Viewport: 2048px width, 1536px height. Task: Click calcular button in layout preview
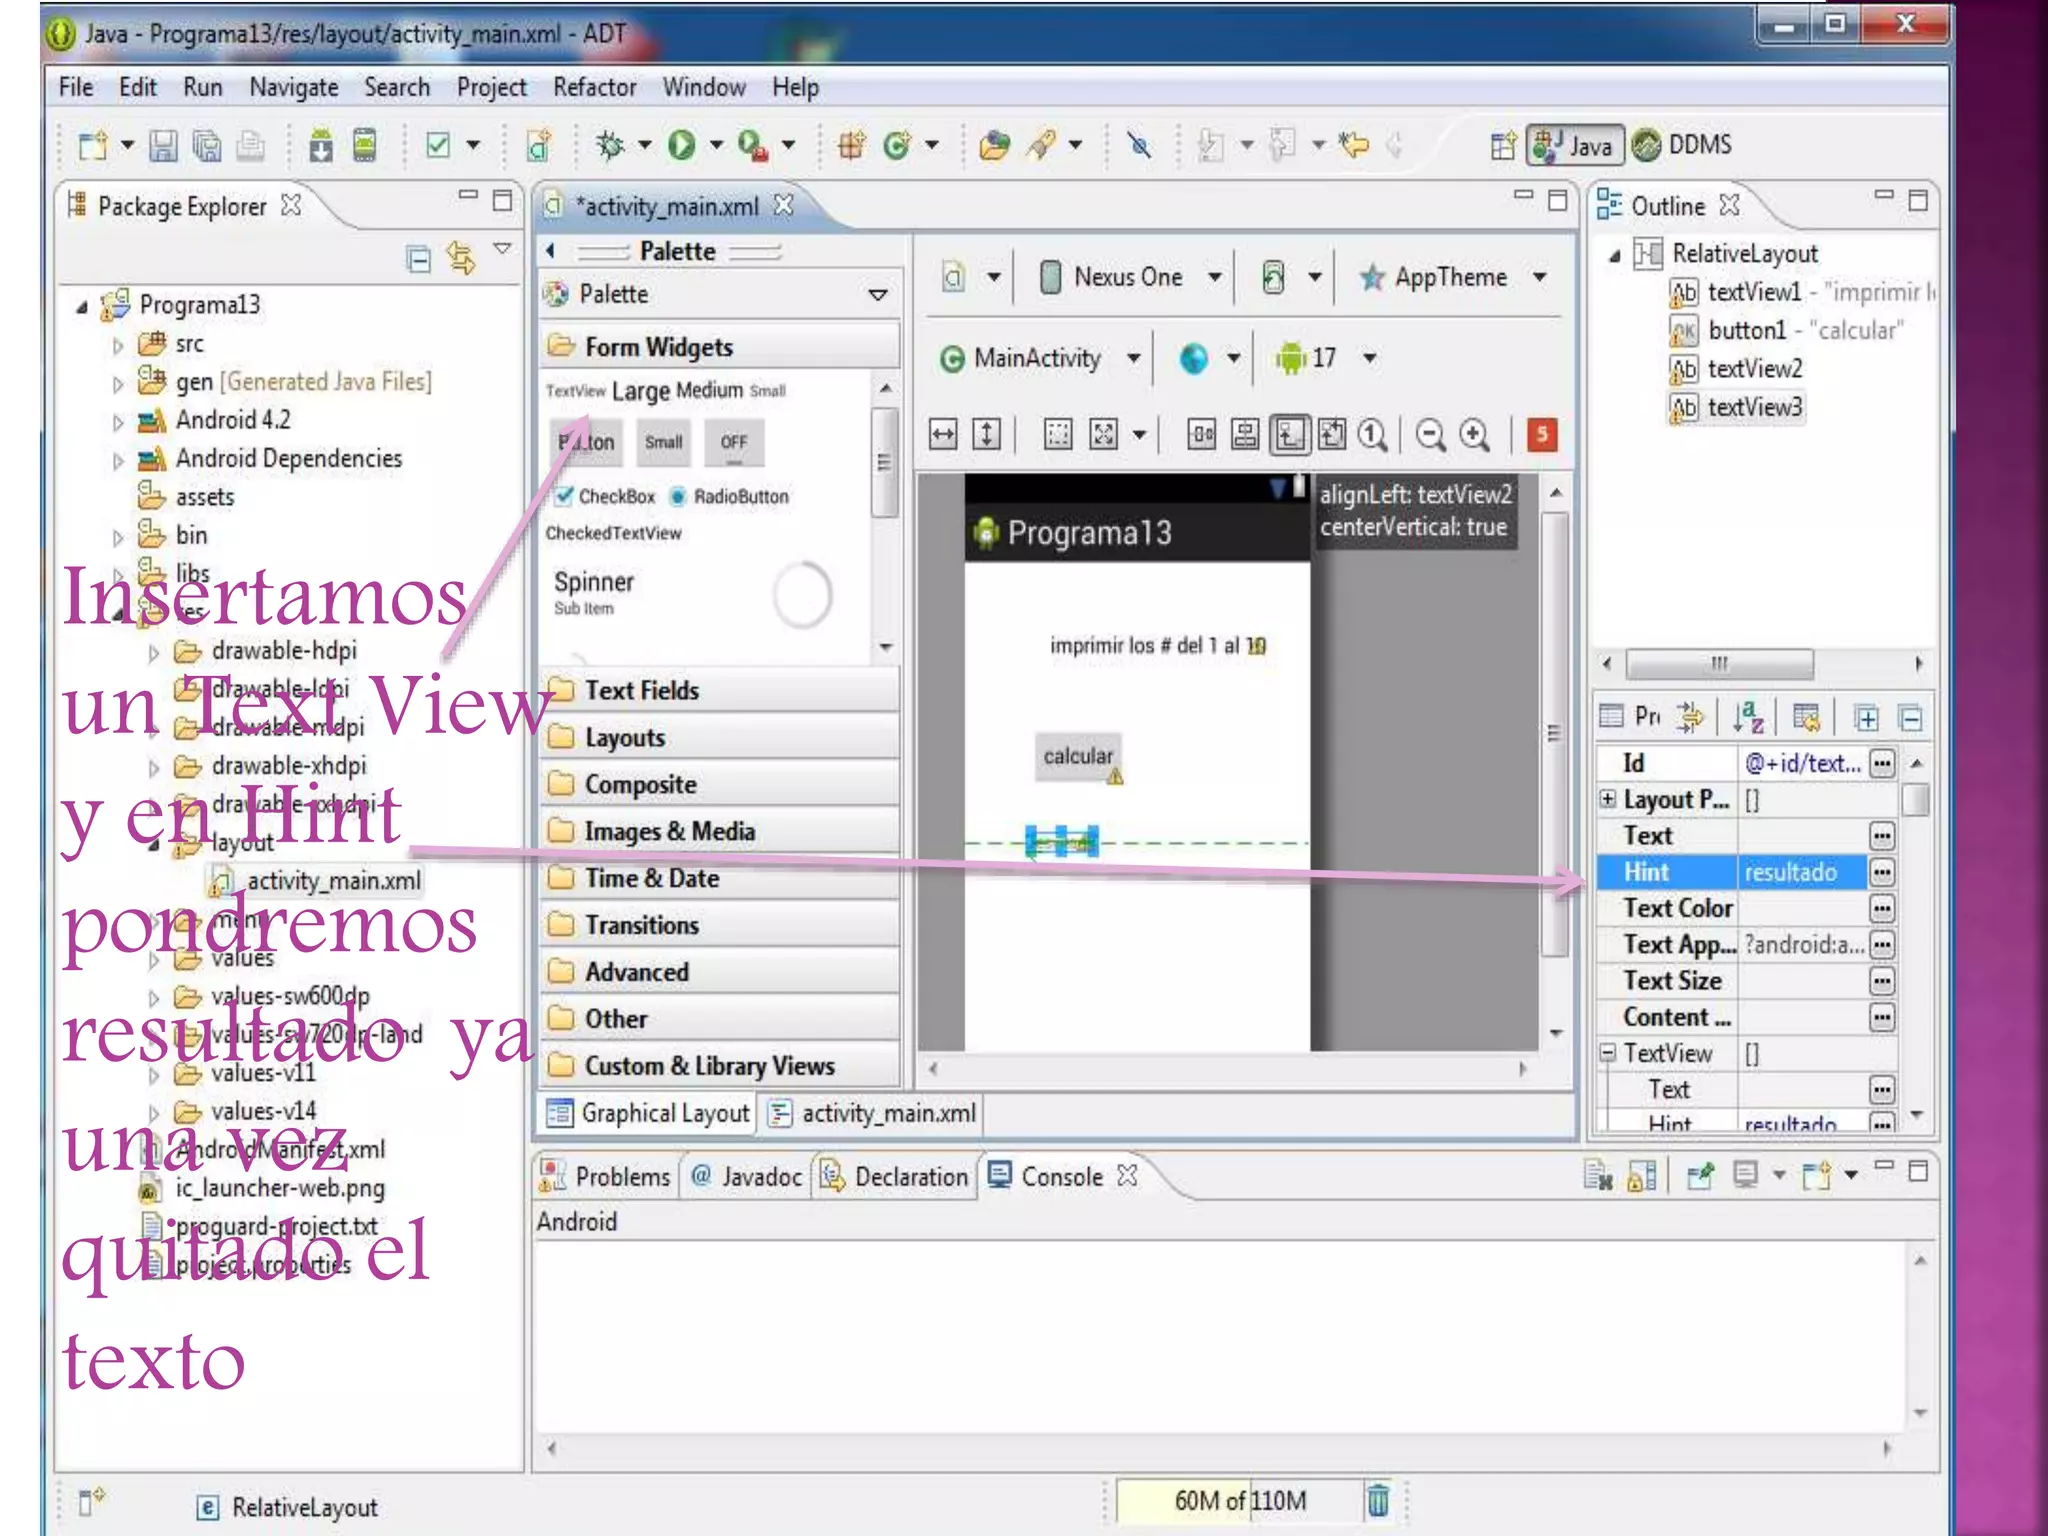click(1078, 757)
